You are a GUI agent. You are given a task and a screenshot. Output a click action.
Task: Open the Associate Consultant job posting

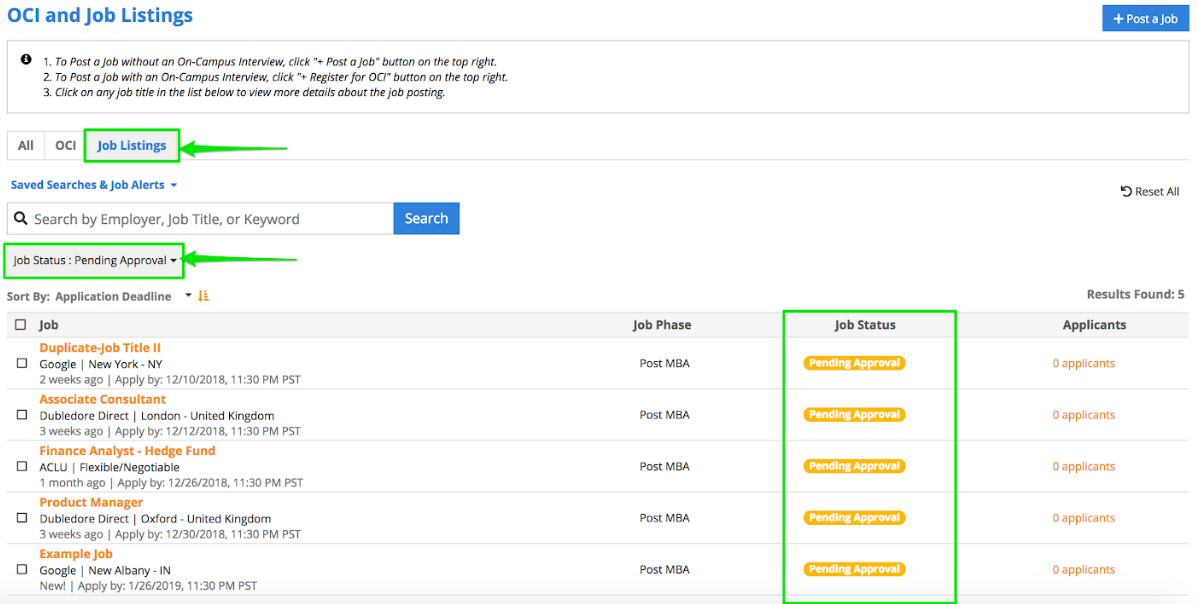(x=103, y=399)
